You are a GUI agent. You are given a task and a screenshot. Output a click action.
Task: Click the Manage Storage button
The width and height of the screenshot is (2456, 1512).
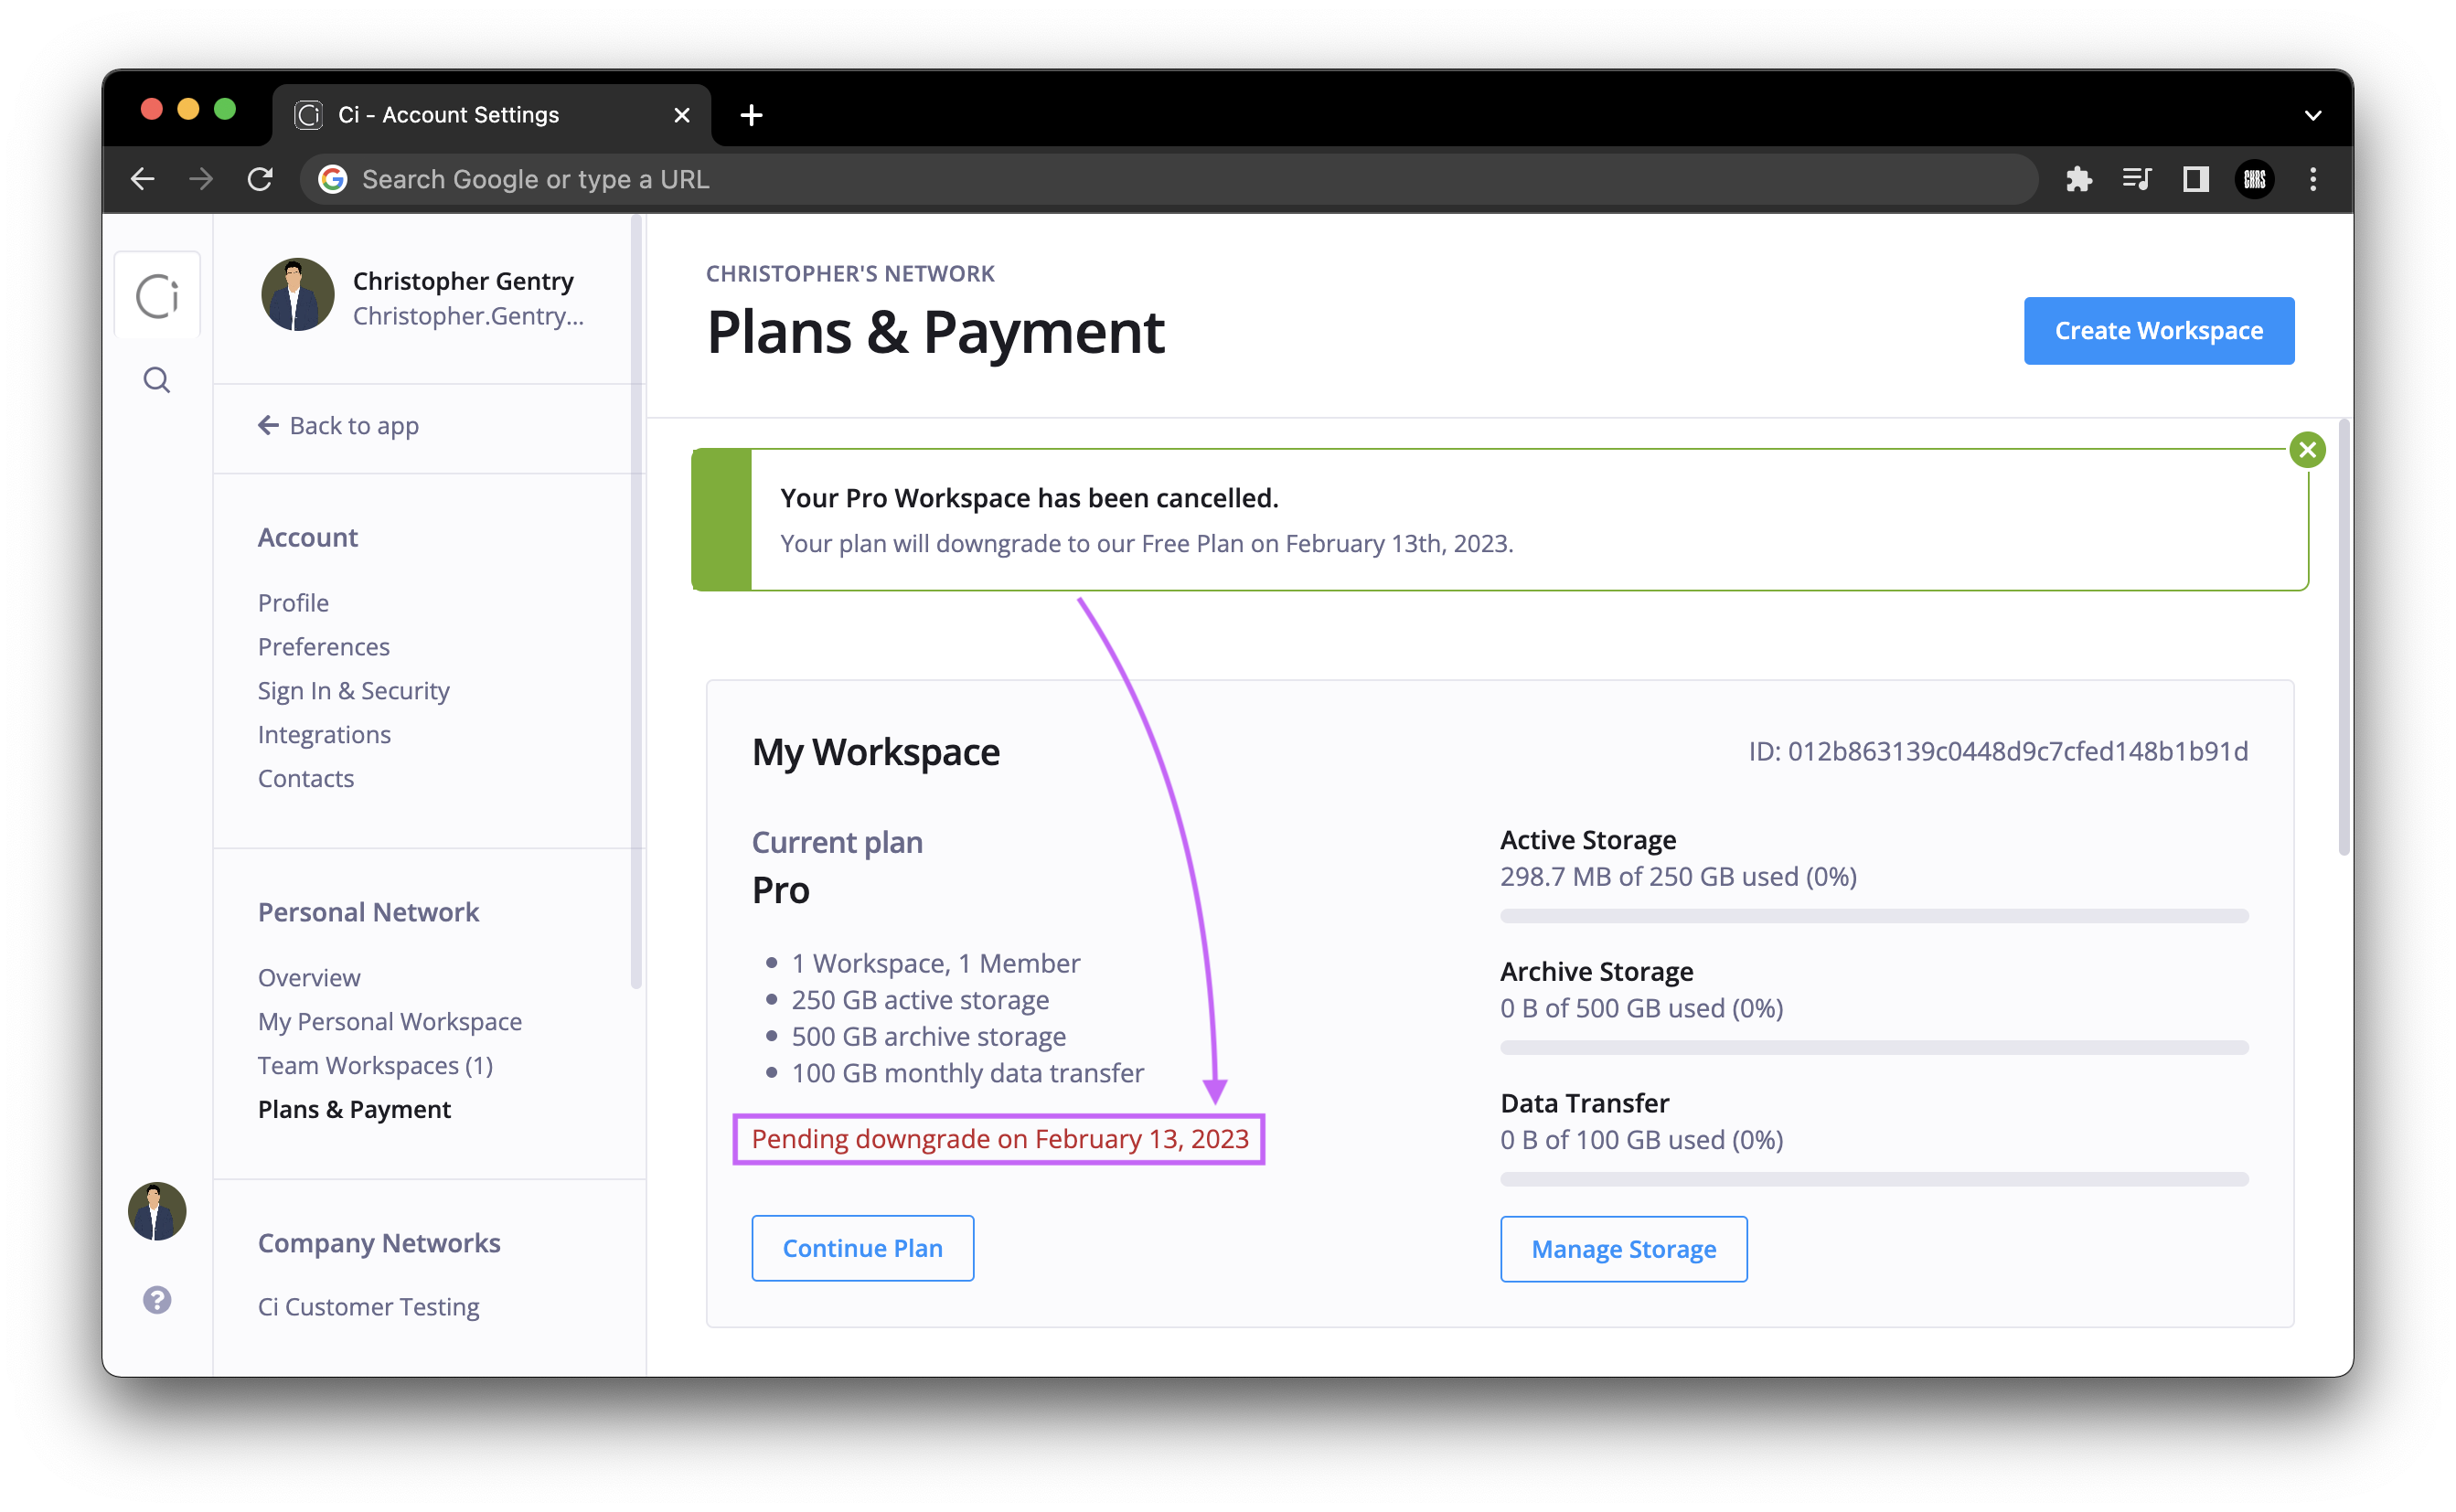coord(1623,1248)
